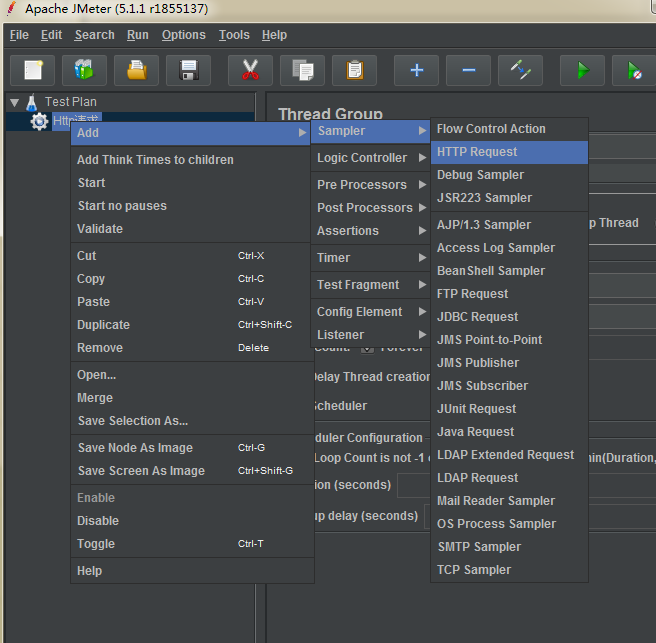
Task: Select HTTP Request sampler
Action: pos(509,152)
